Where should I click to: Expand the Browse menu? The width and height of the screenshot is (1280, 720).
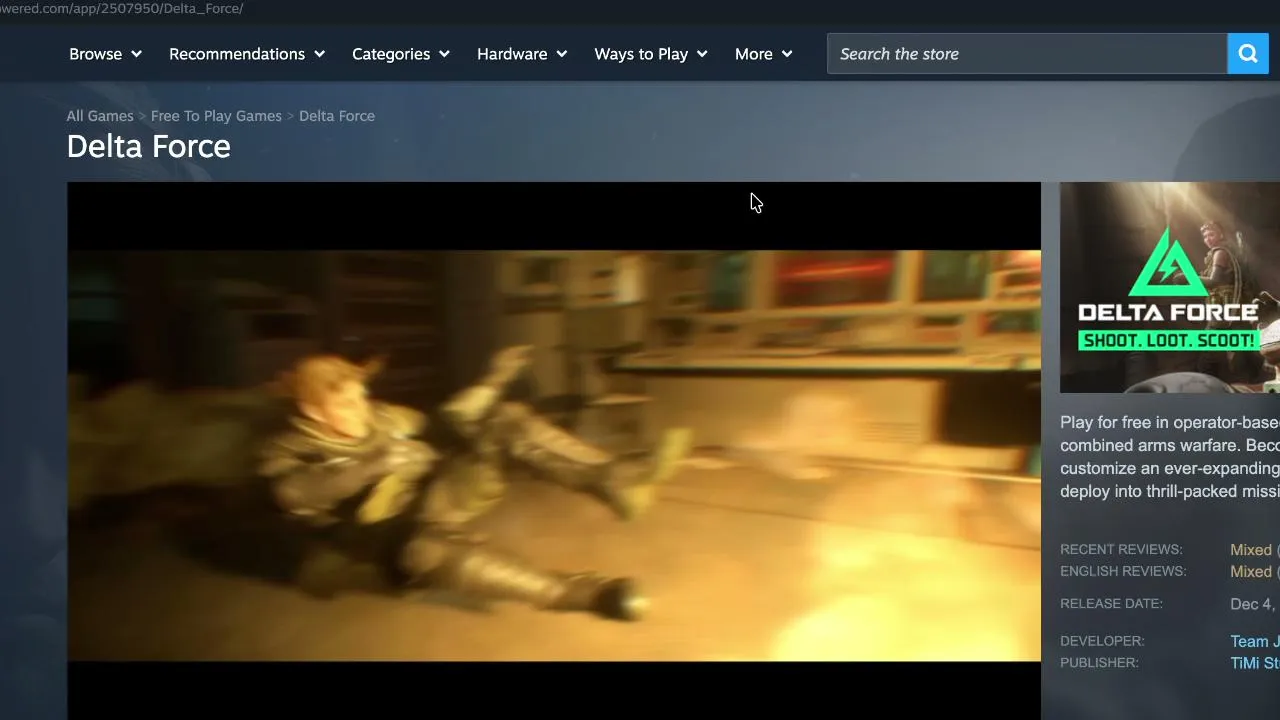pos(105,54)
